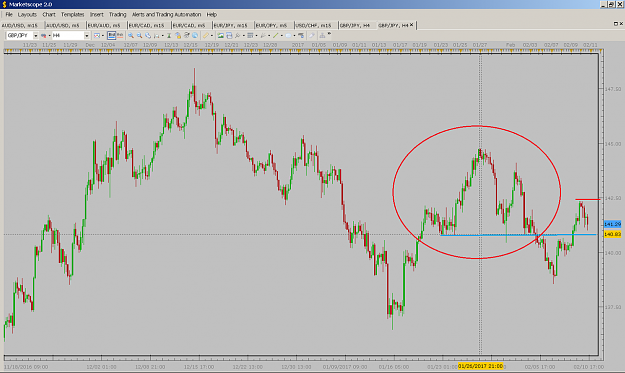Click the save-chart-as-image picture icon
The width and height of the screenshot is (625, 373).
(220, 35)
